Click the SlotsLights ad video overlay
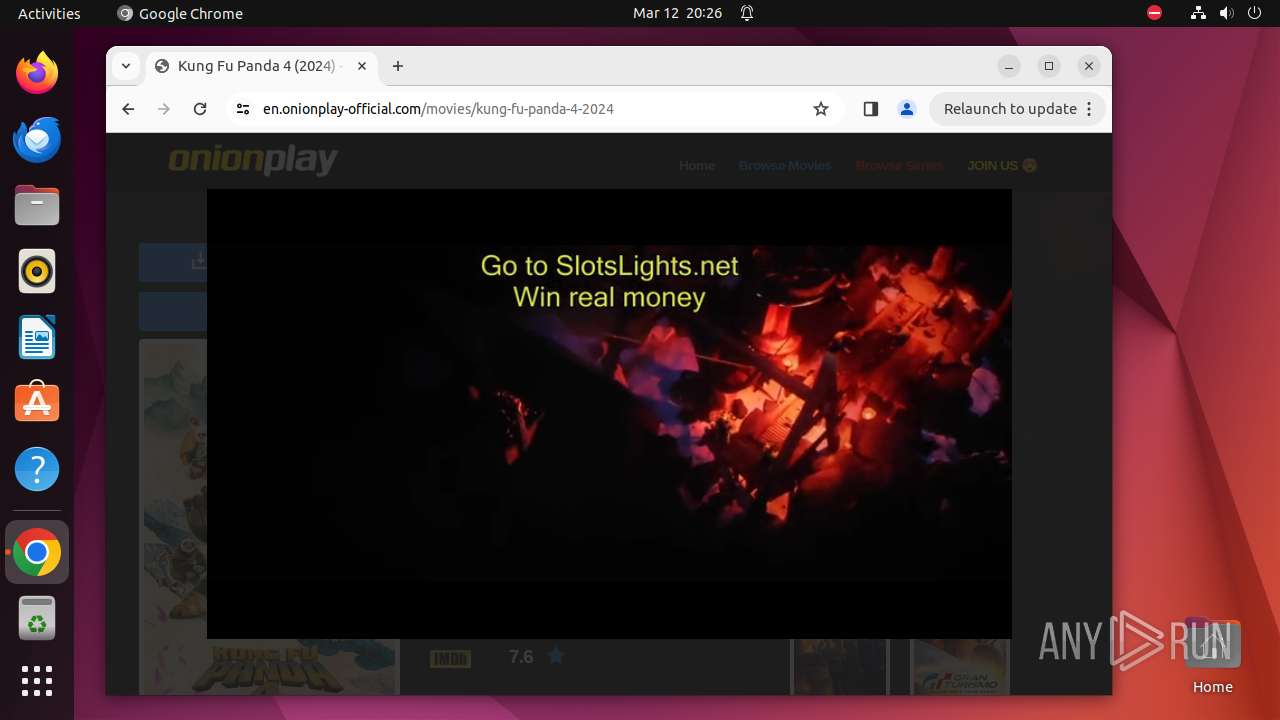This screenshot has height=720, width=1280. (609, 413)
